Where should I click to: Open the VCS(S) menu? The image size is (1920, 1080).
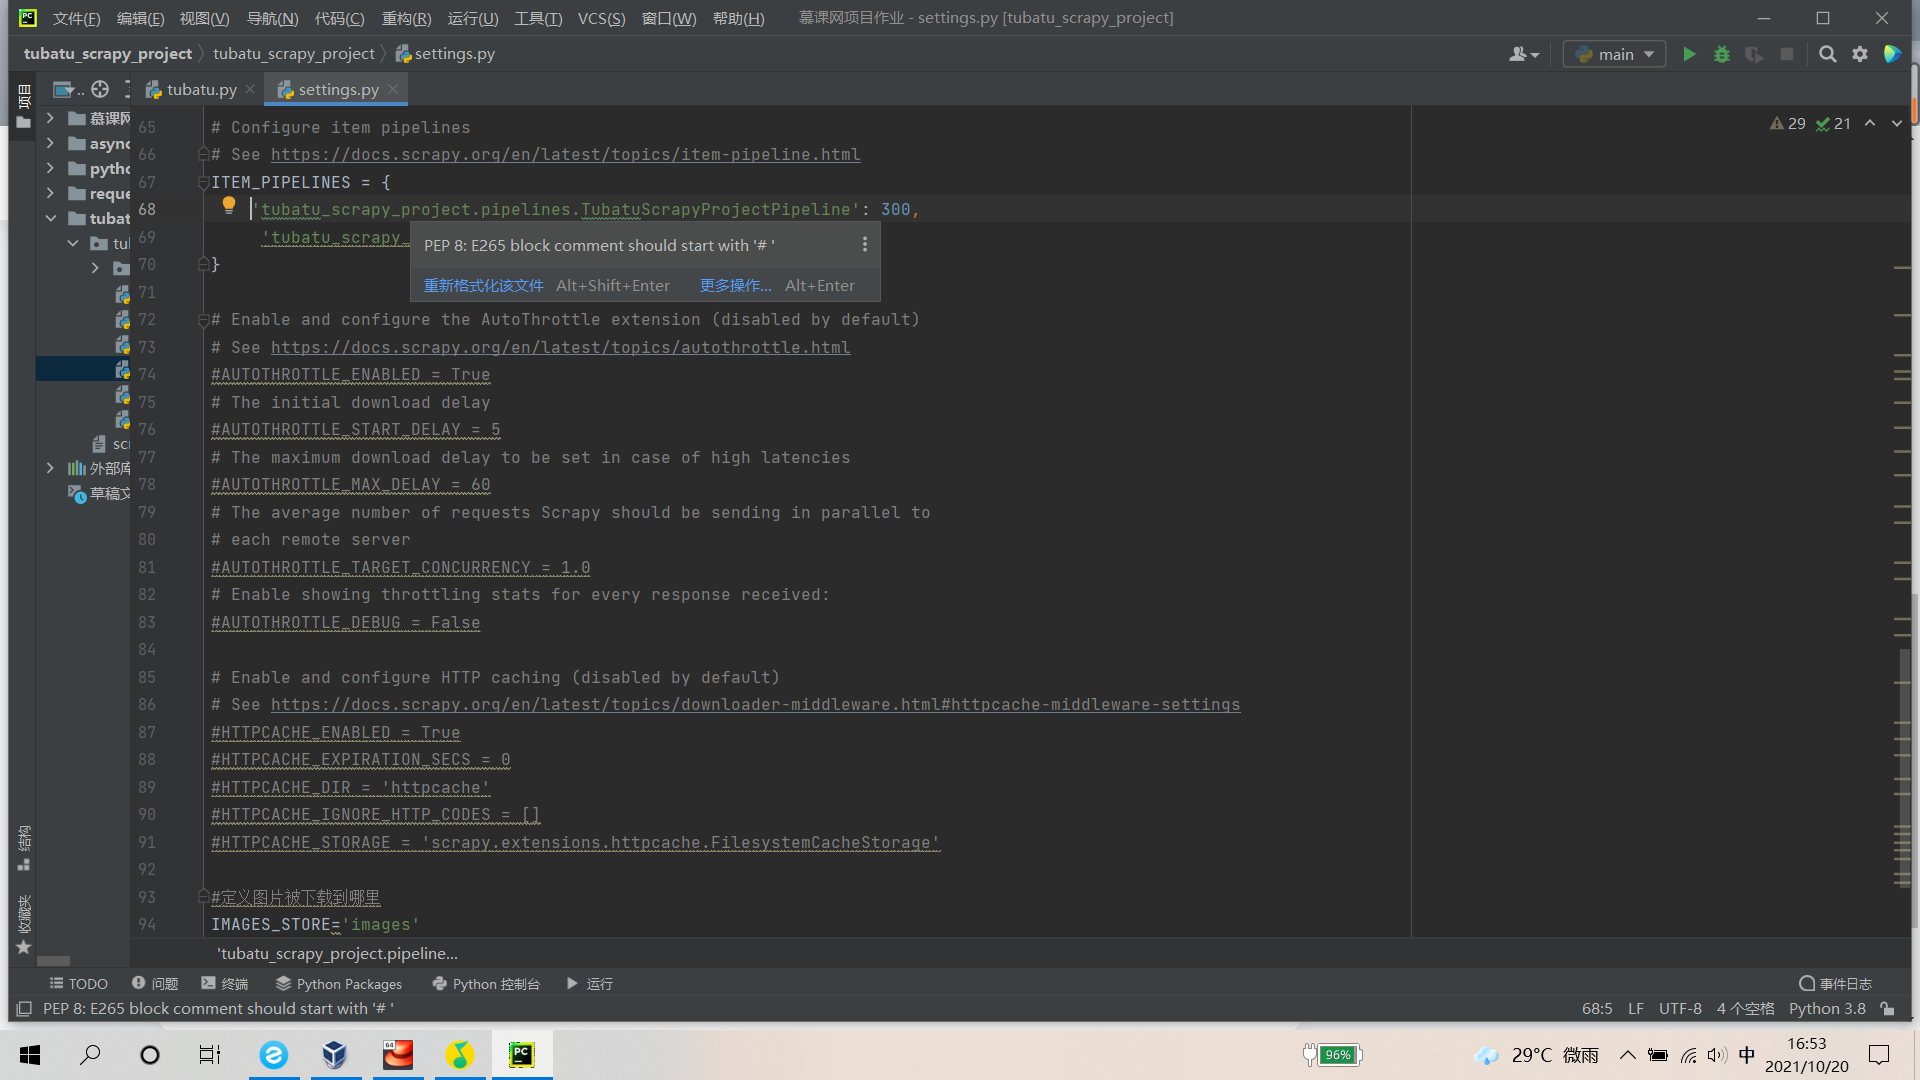[x=601, y=18]
